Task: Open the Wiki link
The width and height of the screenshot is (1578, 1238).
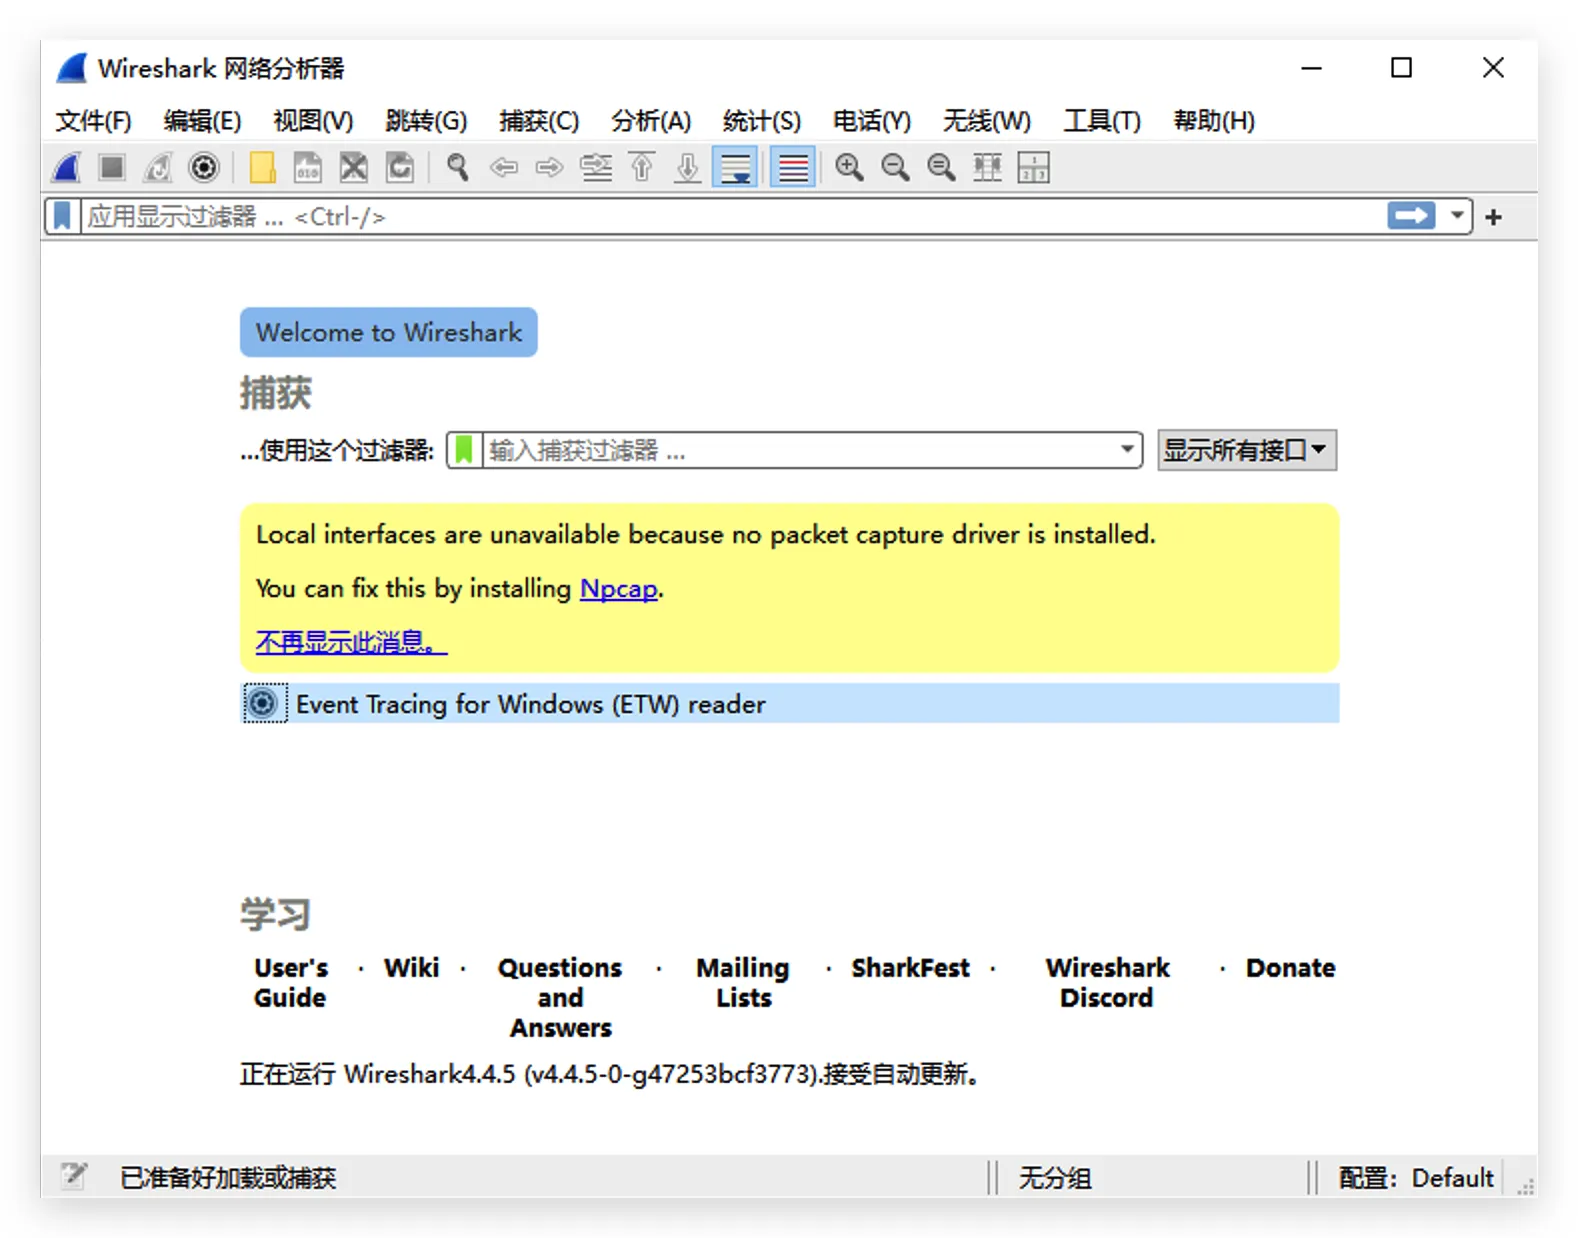Action: tap(412, 968)
